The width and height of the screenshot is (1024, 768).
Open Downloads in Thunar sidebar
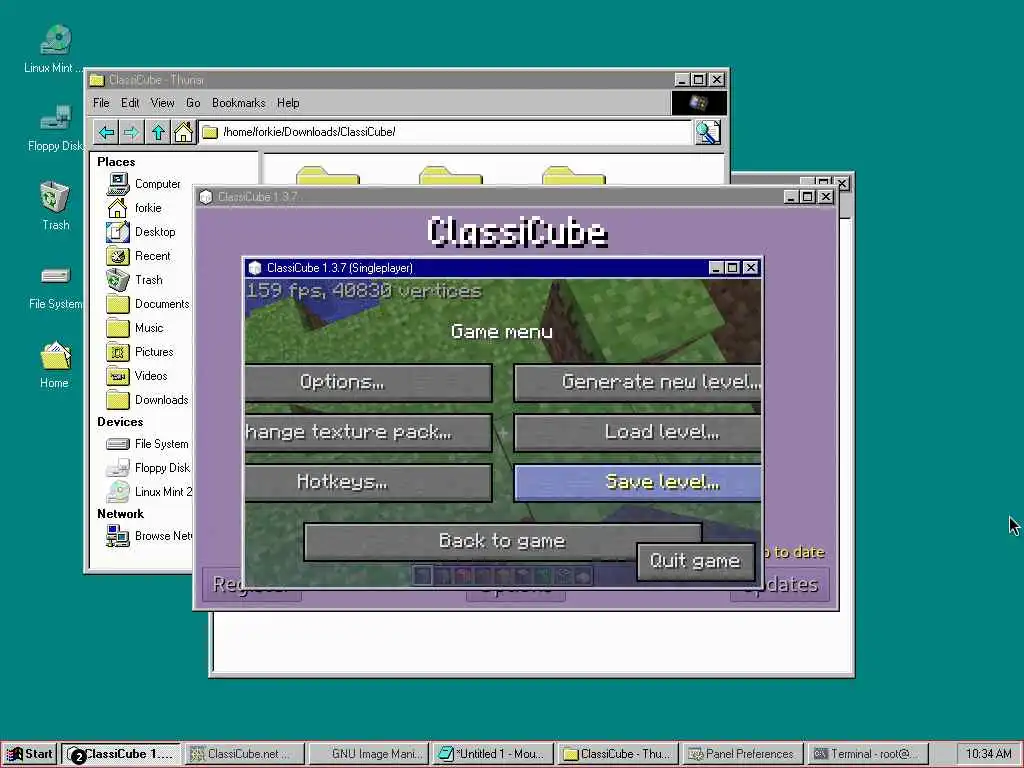coord(147,400)
